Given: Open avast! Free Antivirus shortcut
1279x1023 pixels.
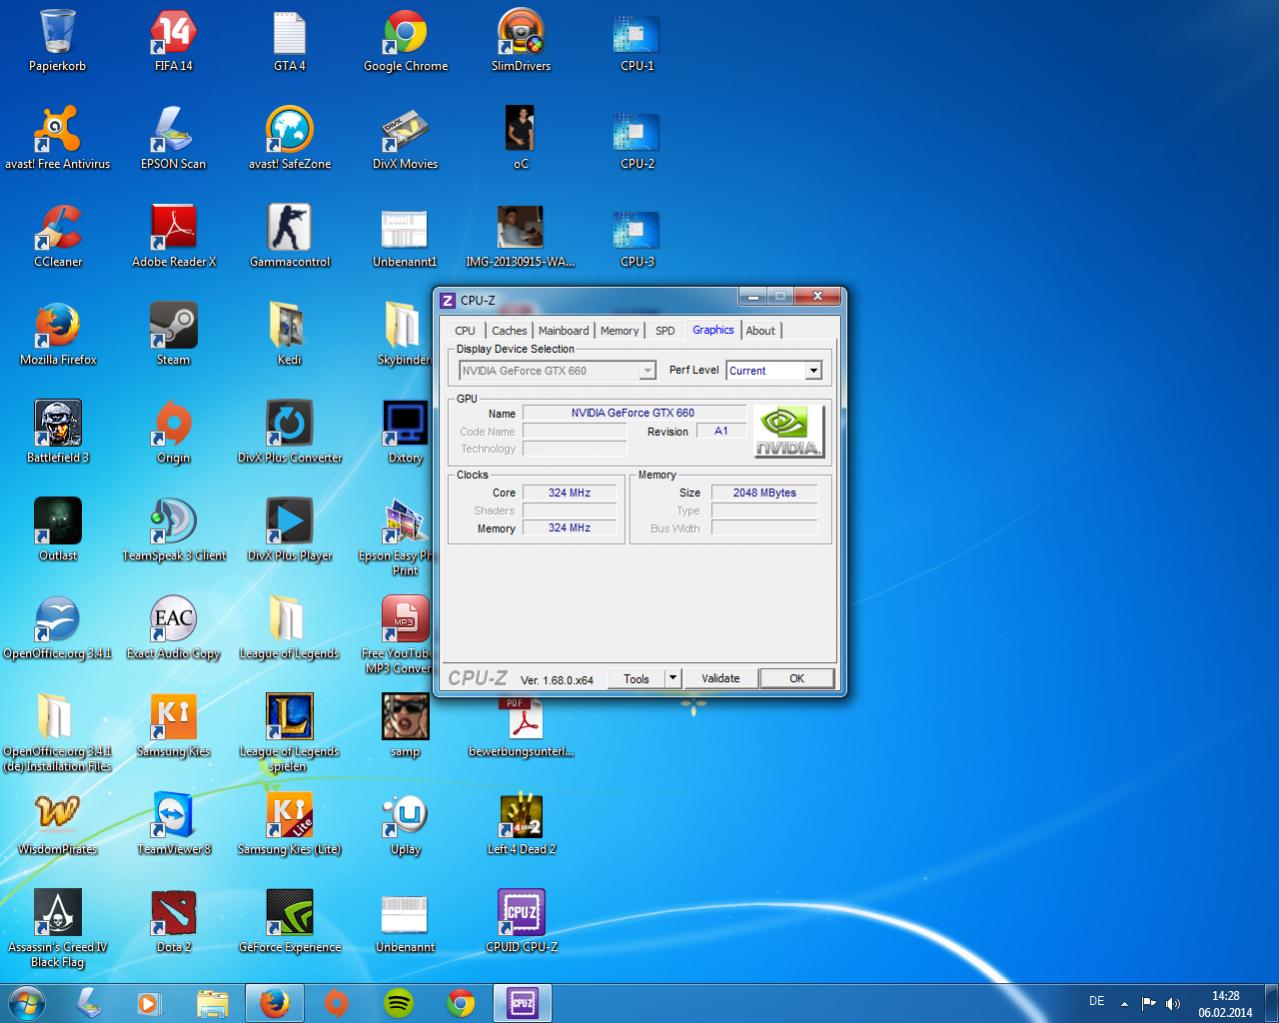Looking at the screenshot, I should click(58, 139).
